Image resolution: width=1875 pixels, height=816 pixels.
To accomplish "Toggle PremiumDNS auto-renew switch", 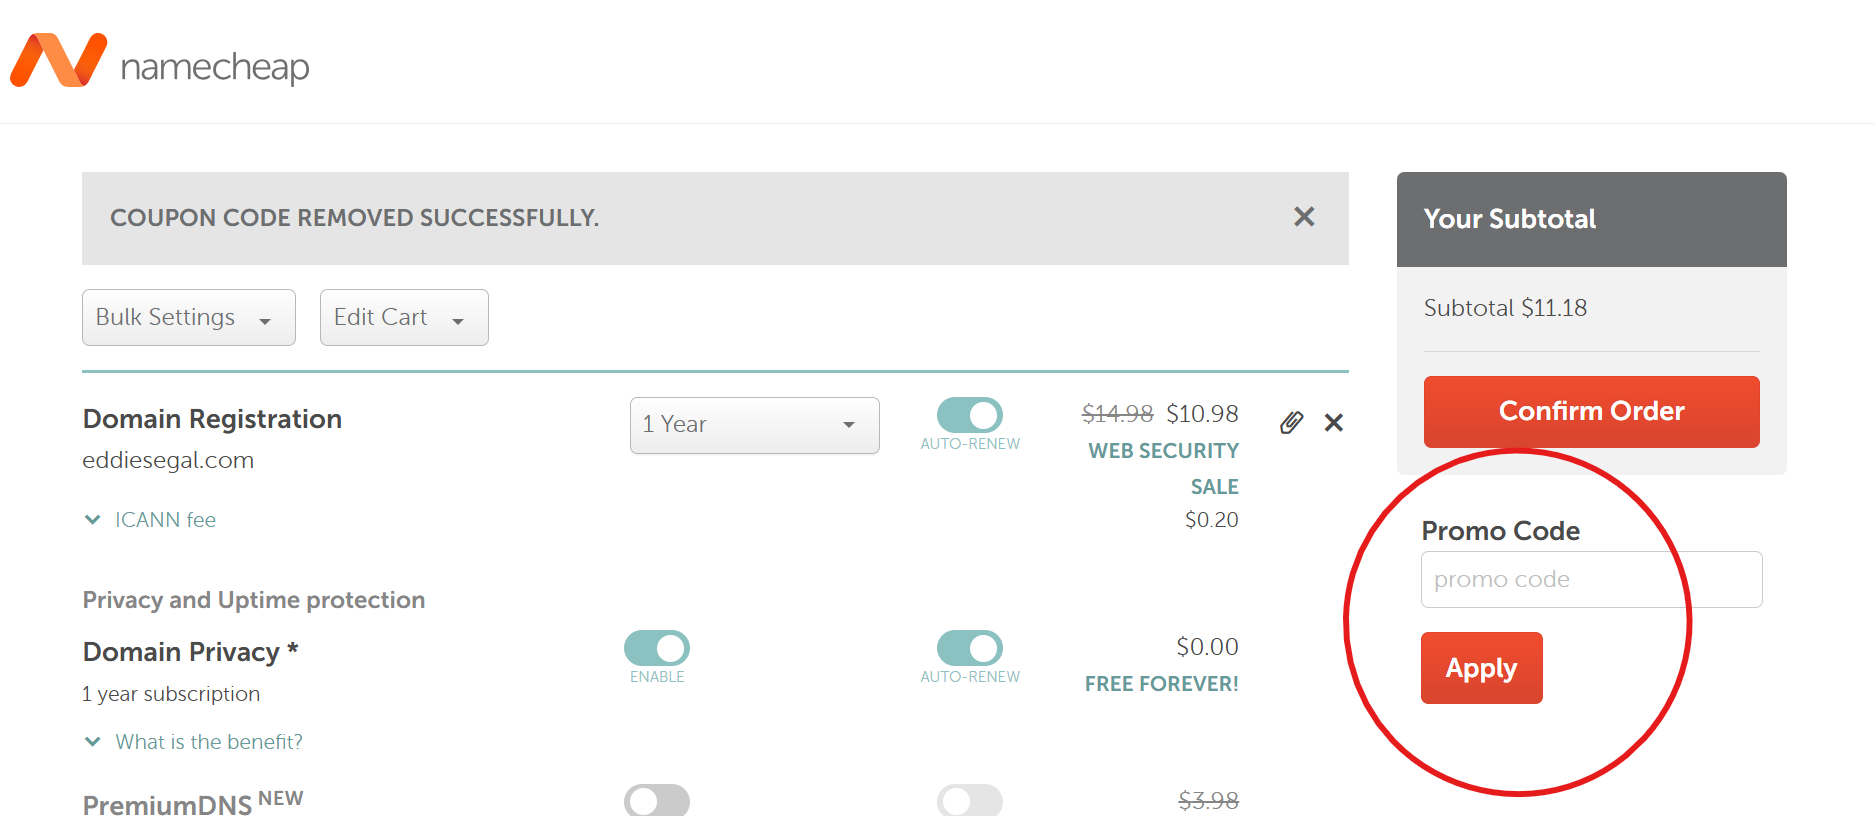I will 969,801.
